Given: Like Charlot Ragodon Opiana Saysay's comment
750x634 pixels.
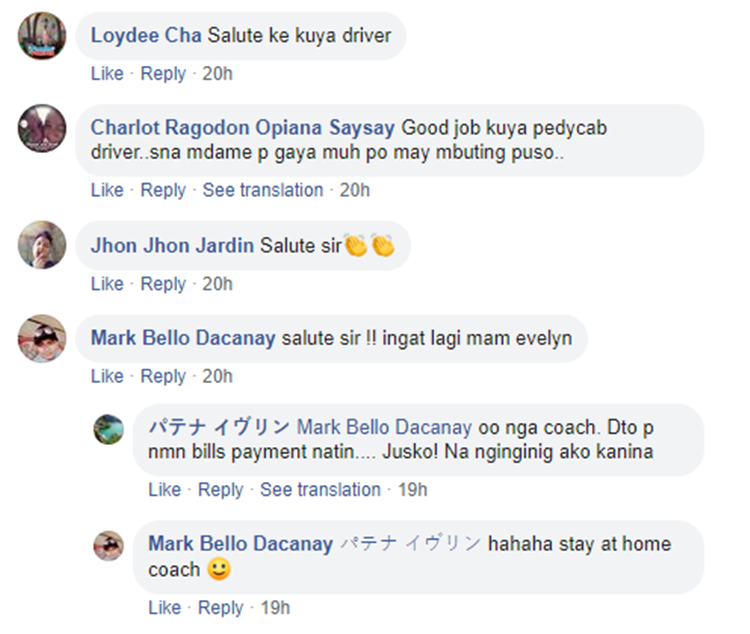Looking at the screenshot, I should click(x=107, y=190).
